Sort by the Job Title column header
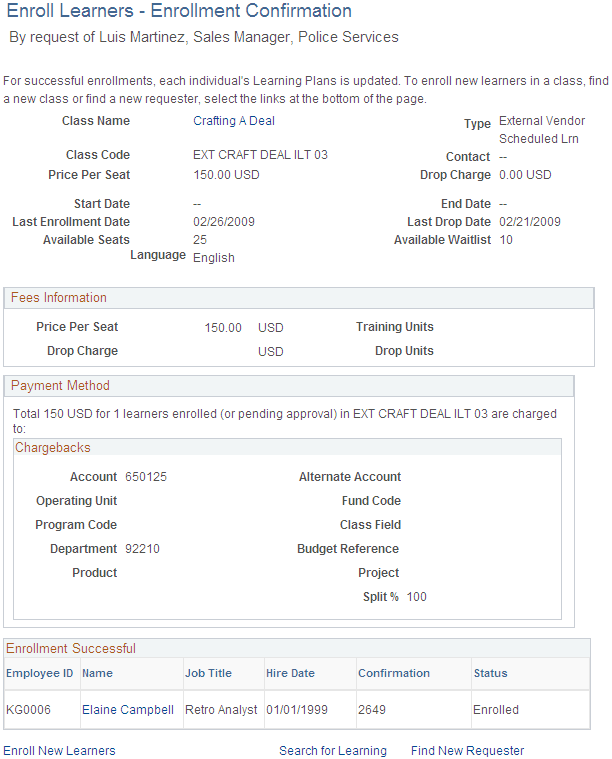The image size is (612, 759). tap(209, 673)
